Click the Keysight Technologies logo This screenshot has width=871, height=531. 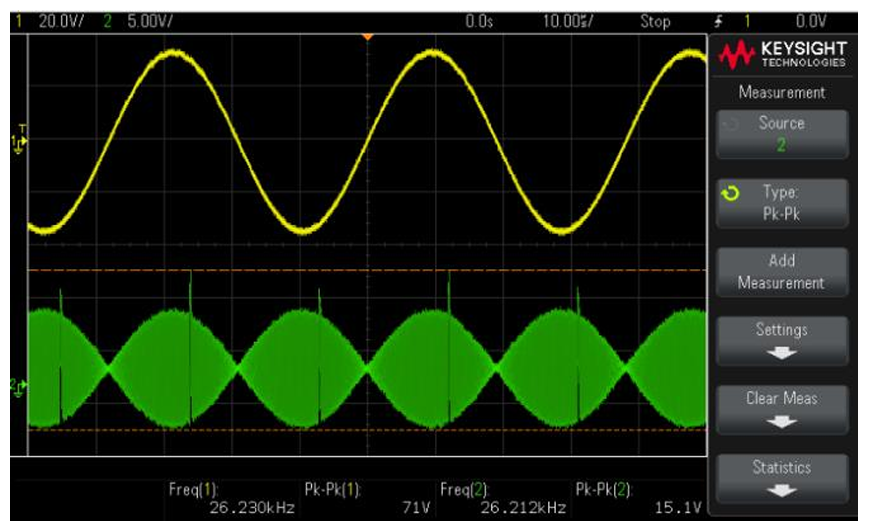coord(782,54)
